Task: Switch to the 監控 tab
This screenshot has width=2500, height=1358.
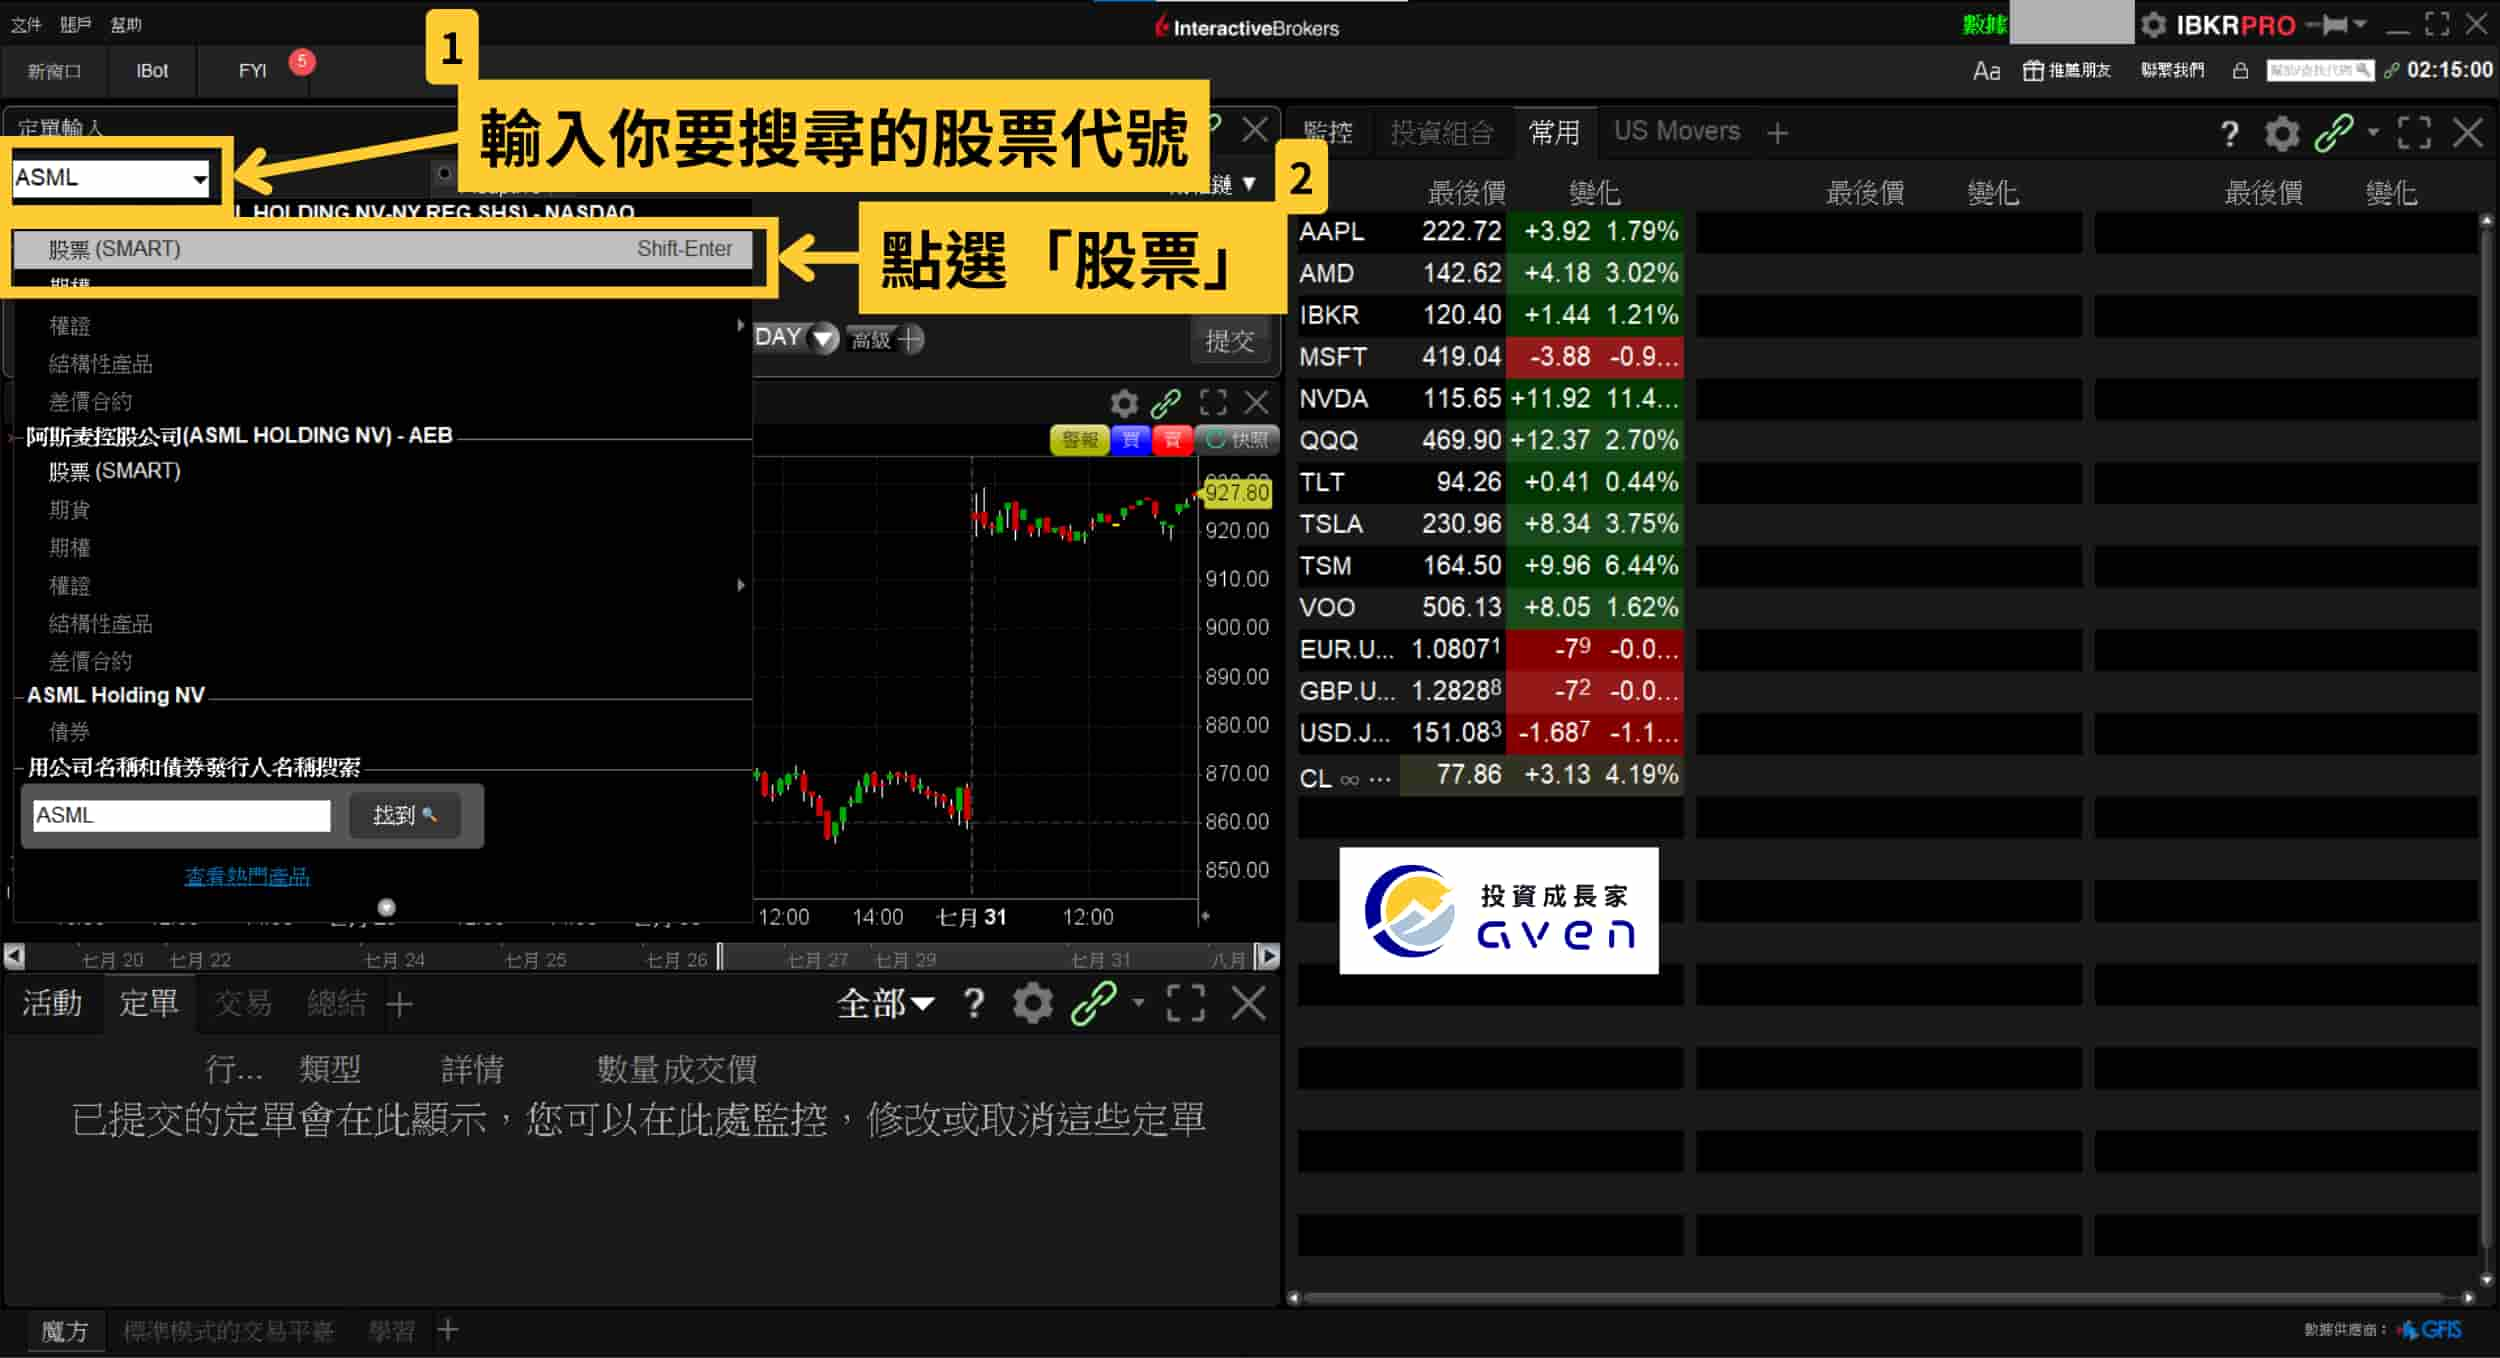Action: coord(1328,132)
